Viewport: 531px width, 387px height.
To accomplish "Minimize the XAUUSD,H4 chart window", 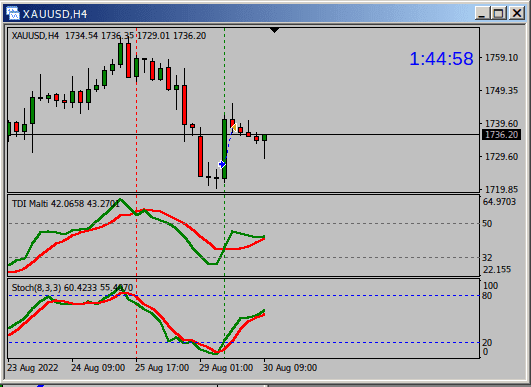I will pos(483,13).
